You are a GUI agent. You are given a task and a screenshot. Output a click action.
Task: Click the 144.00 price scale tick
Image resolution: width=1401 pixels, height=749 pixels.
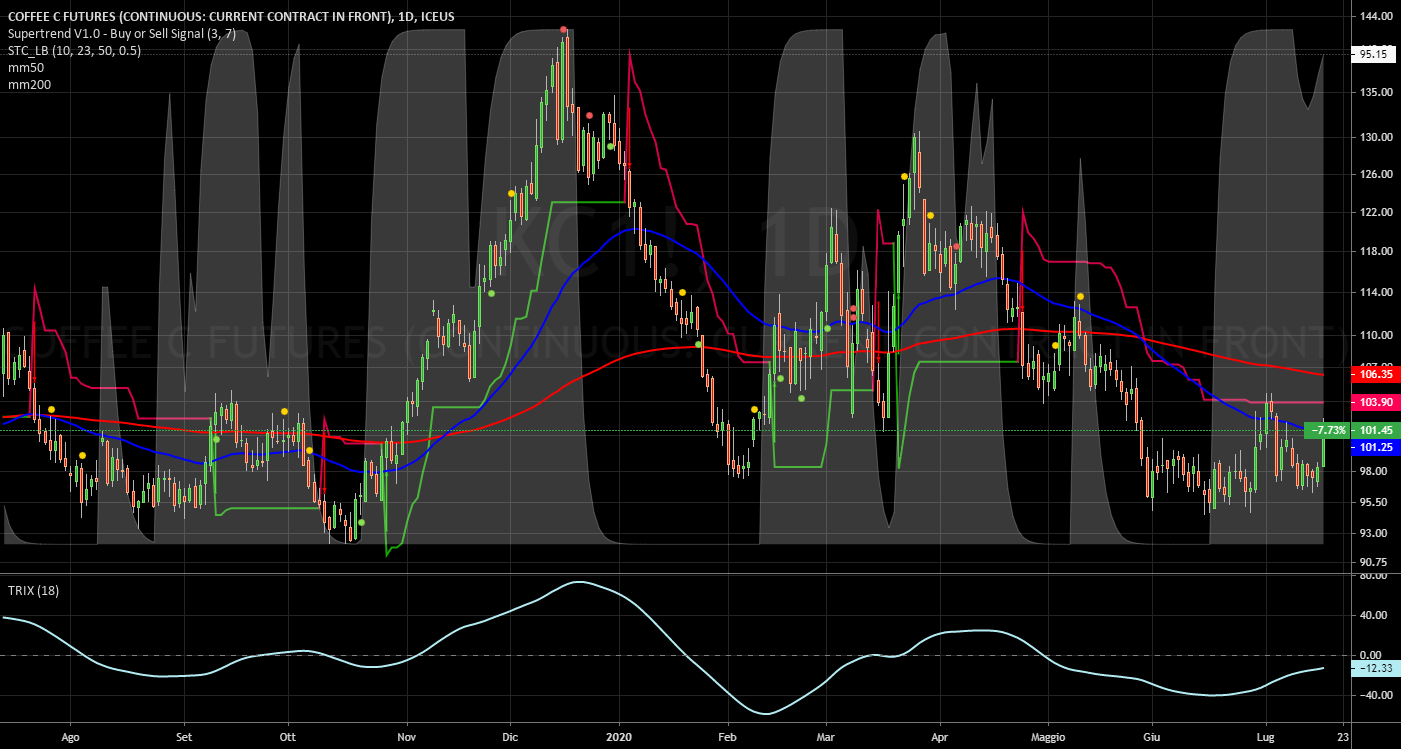[x=1375, y=17]
